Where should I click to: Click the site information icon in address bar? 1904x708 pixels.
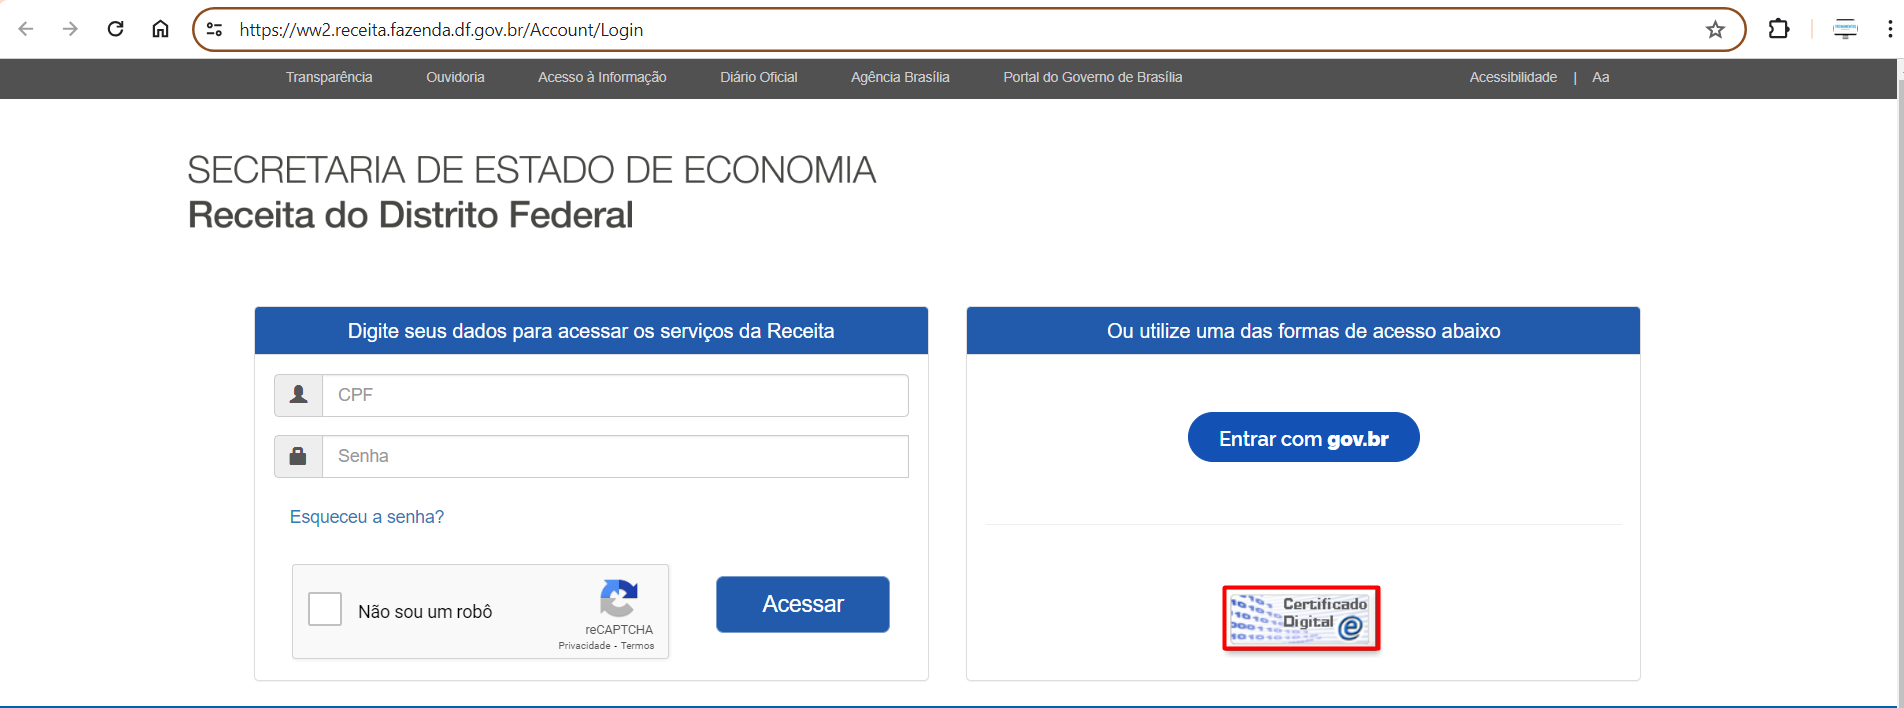[214, 30]
